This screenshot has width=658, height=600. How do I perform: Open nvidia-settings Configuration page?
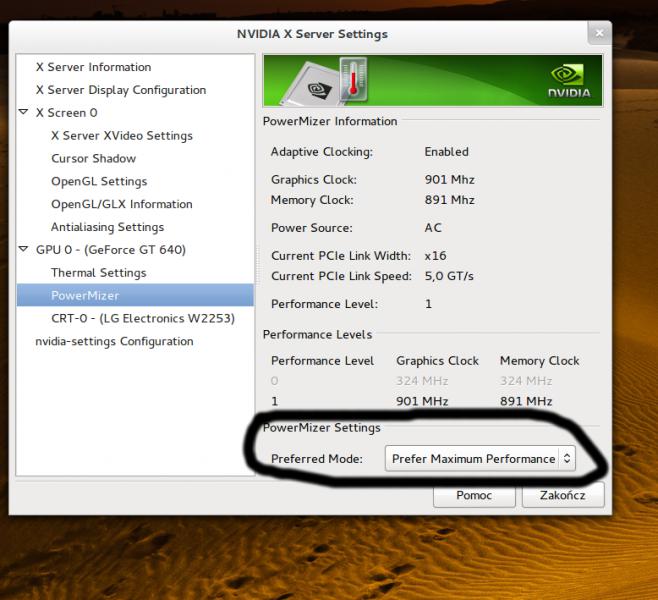pyautogui.click(x=114, y=341)
